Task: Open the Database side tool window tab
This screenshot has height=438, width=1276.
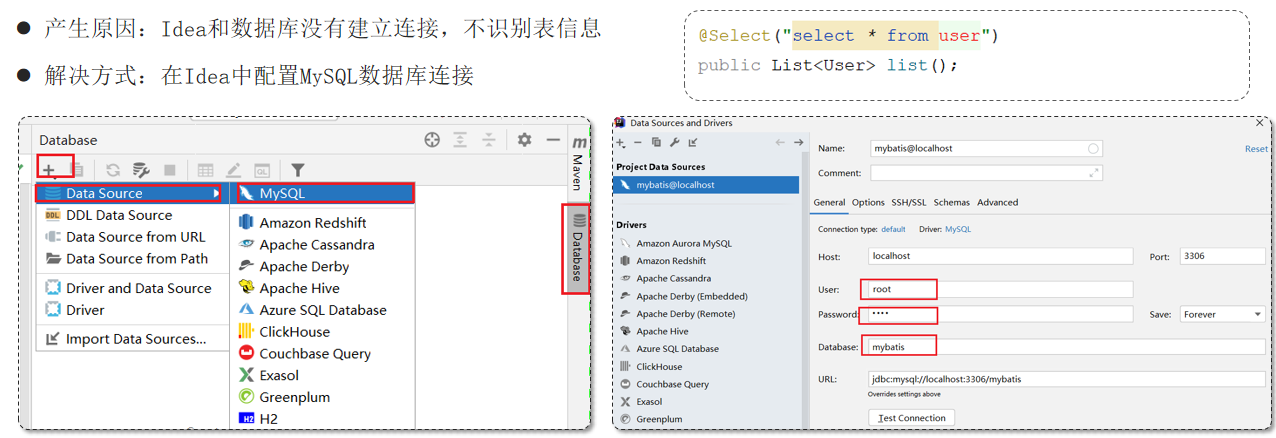Action: click(578, 248)
